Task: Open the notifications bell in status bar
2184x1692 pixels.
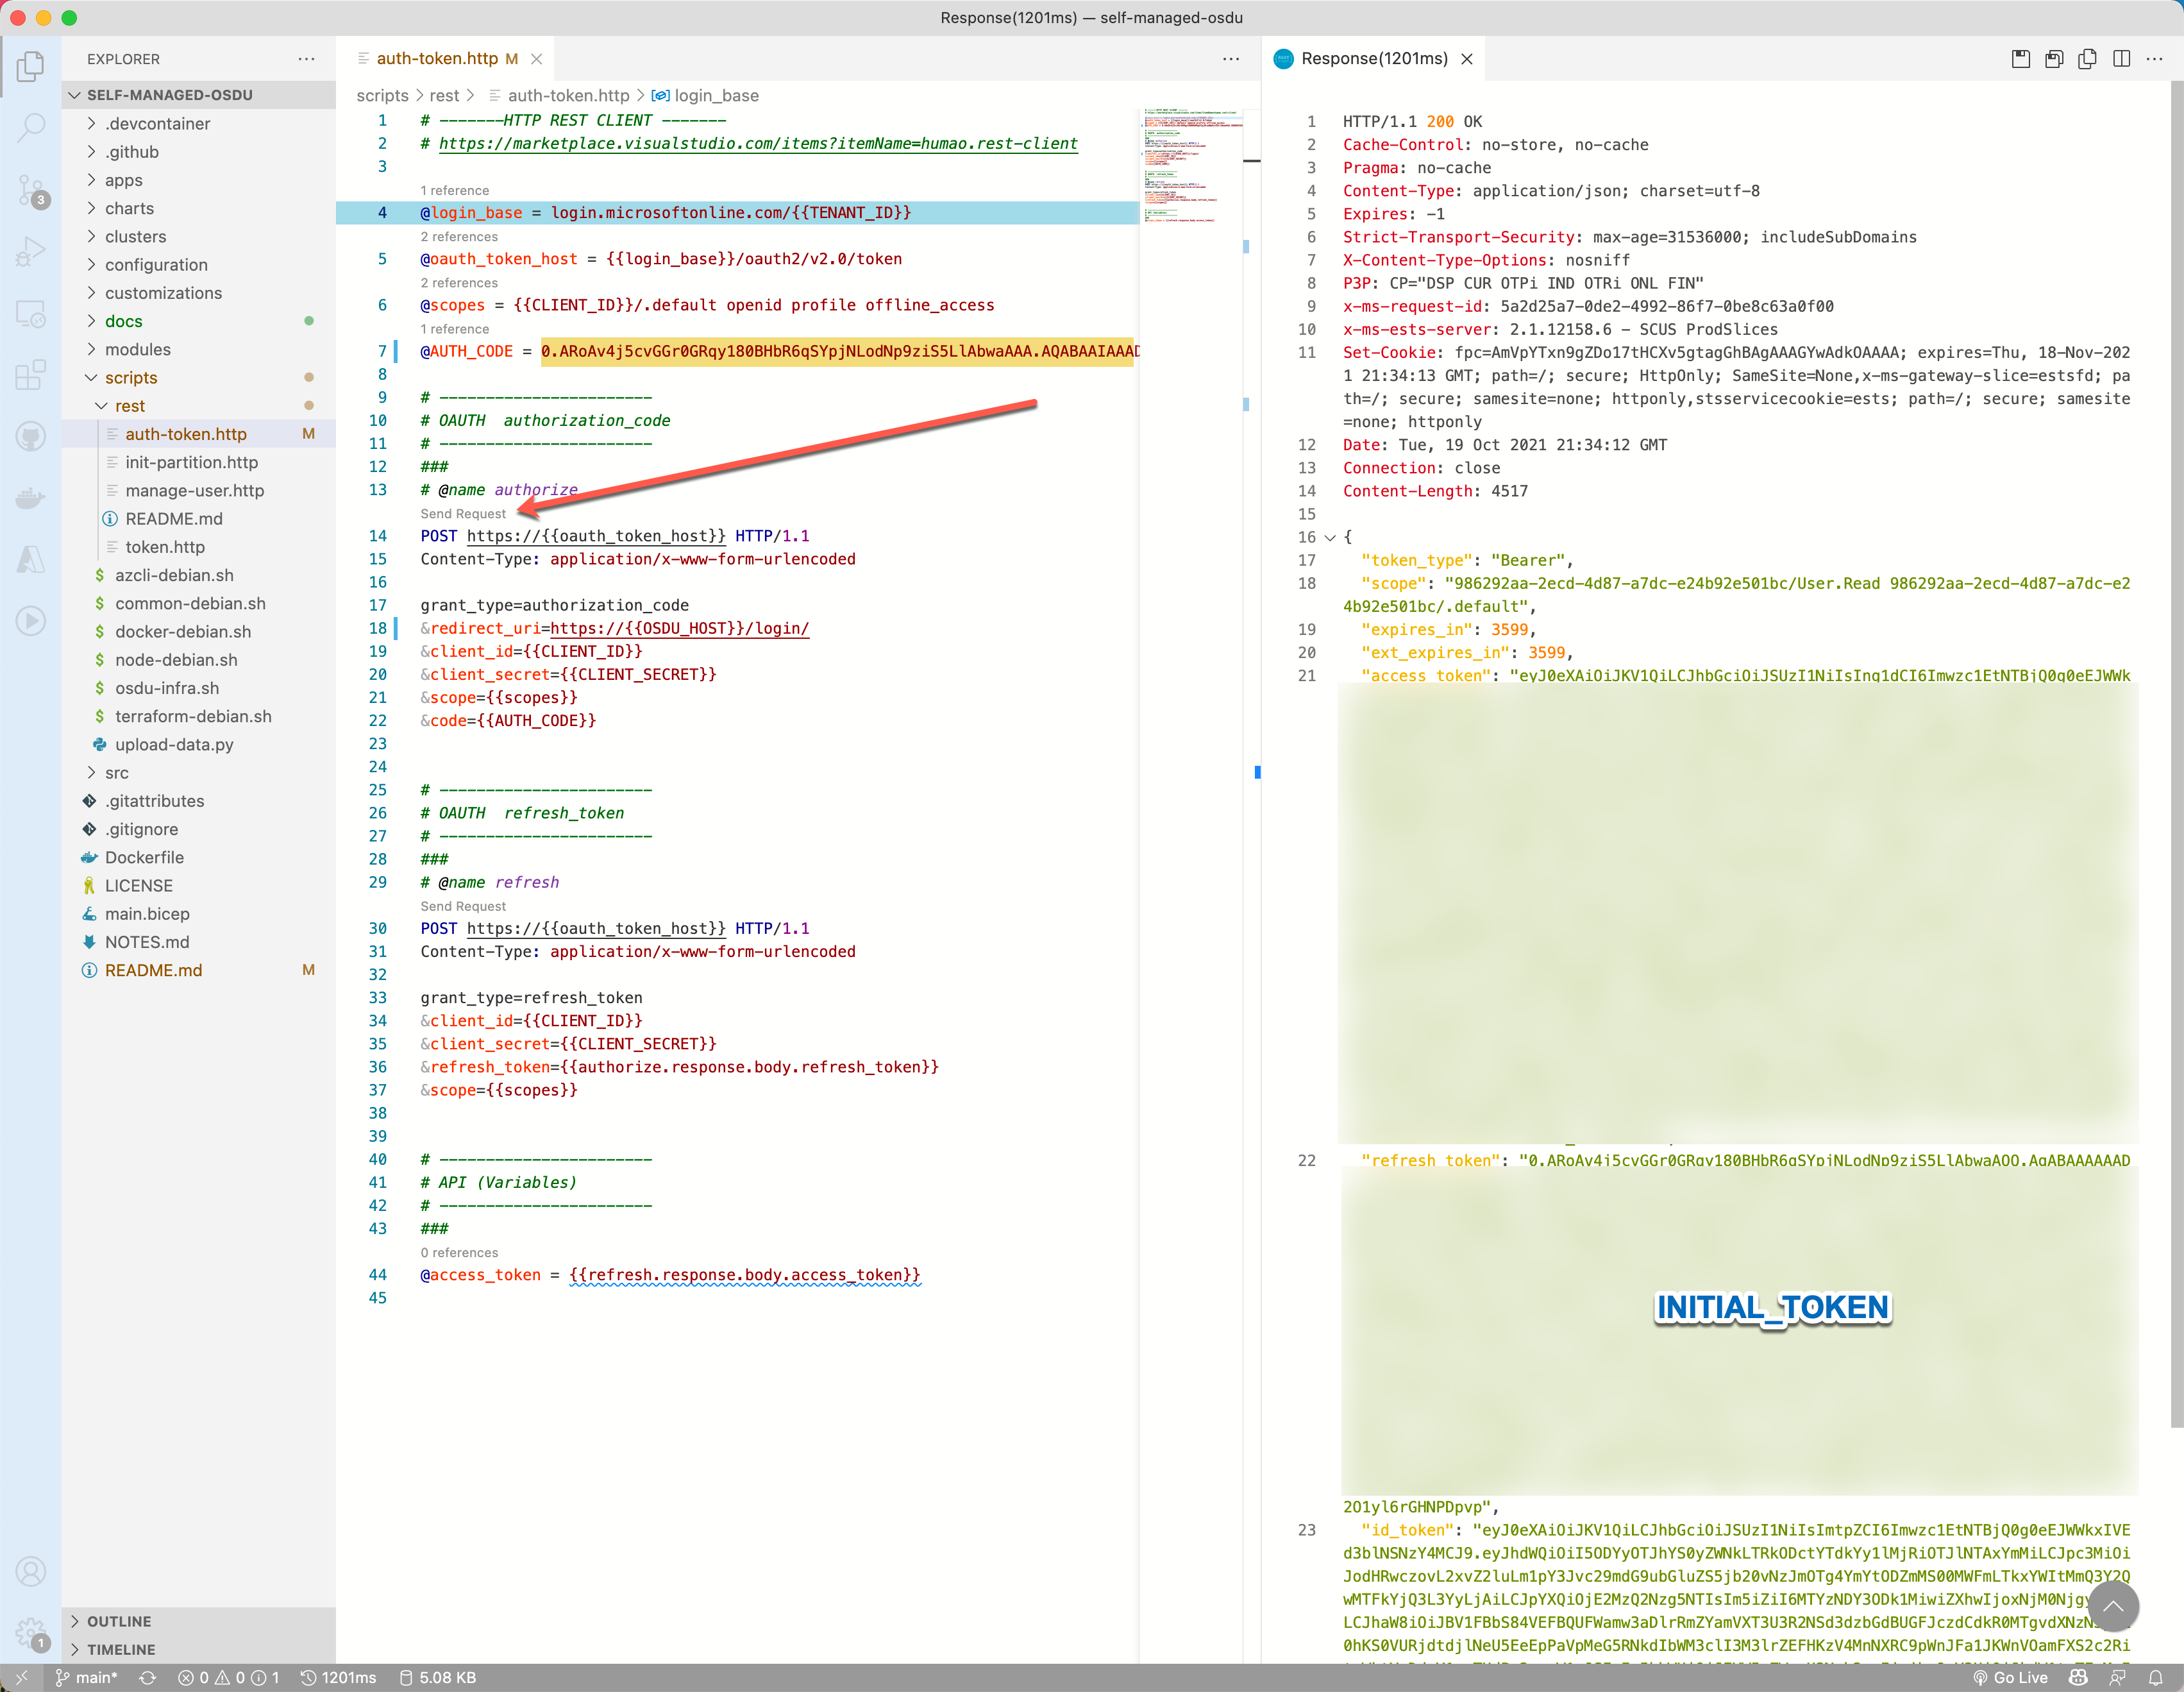Action: 2156,1678
